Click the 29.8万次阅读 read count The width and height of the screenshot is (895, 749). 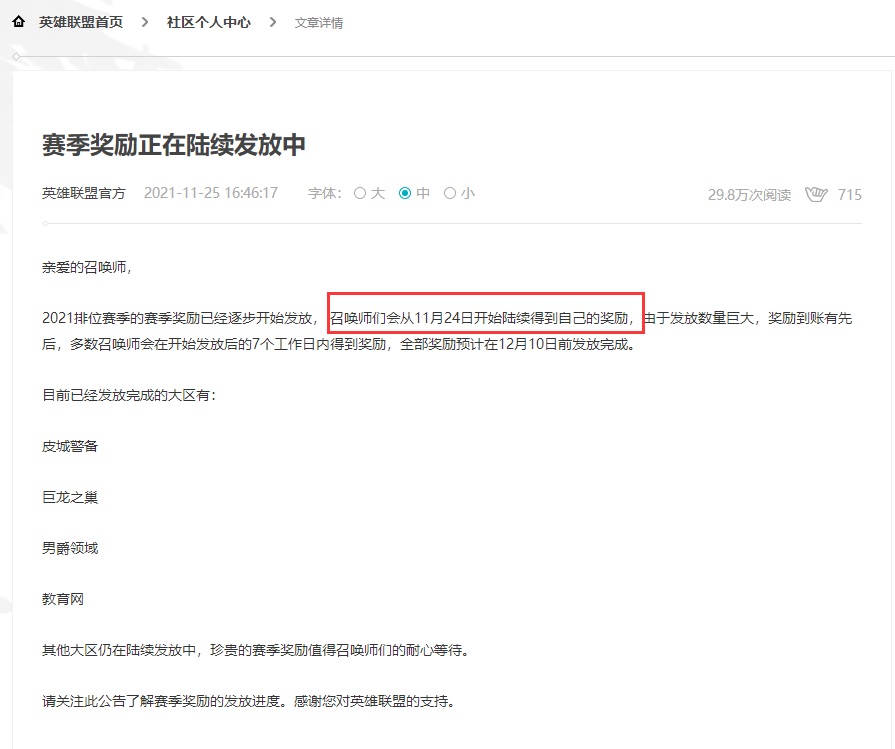(749, 195)
